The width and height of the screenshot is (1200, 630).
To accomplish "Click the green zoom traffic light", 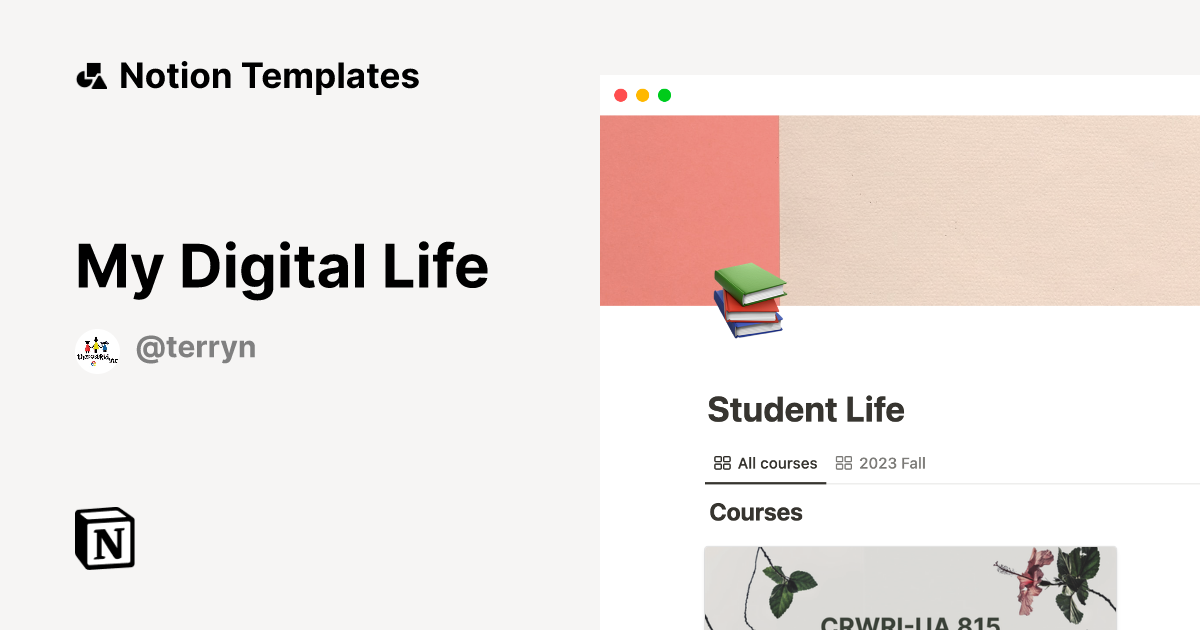I will (664, 95).
